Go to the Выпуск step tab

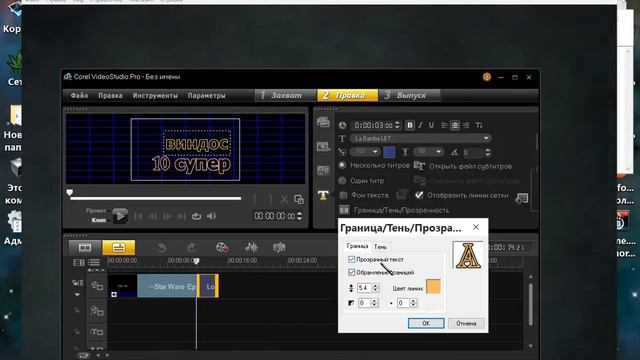410,96
